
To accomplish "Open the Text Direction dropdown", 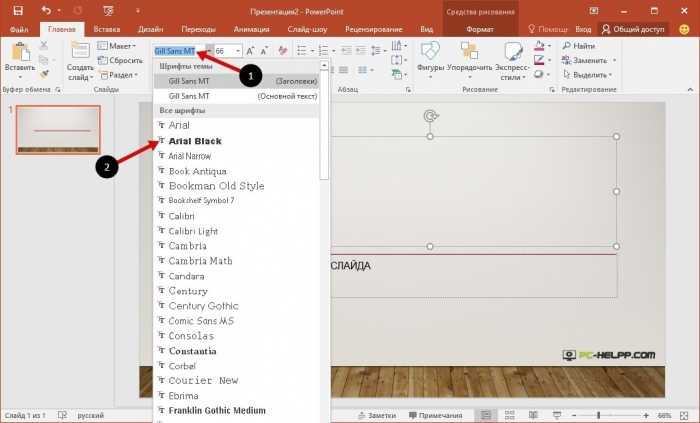I will click(x=399, y=46).
